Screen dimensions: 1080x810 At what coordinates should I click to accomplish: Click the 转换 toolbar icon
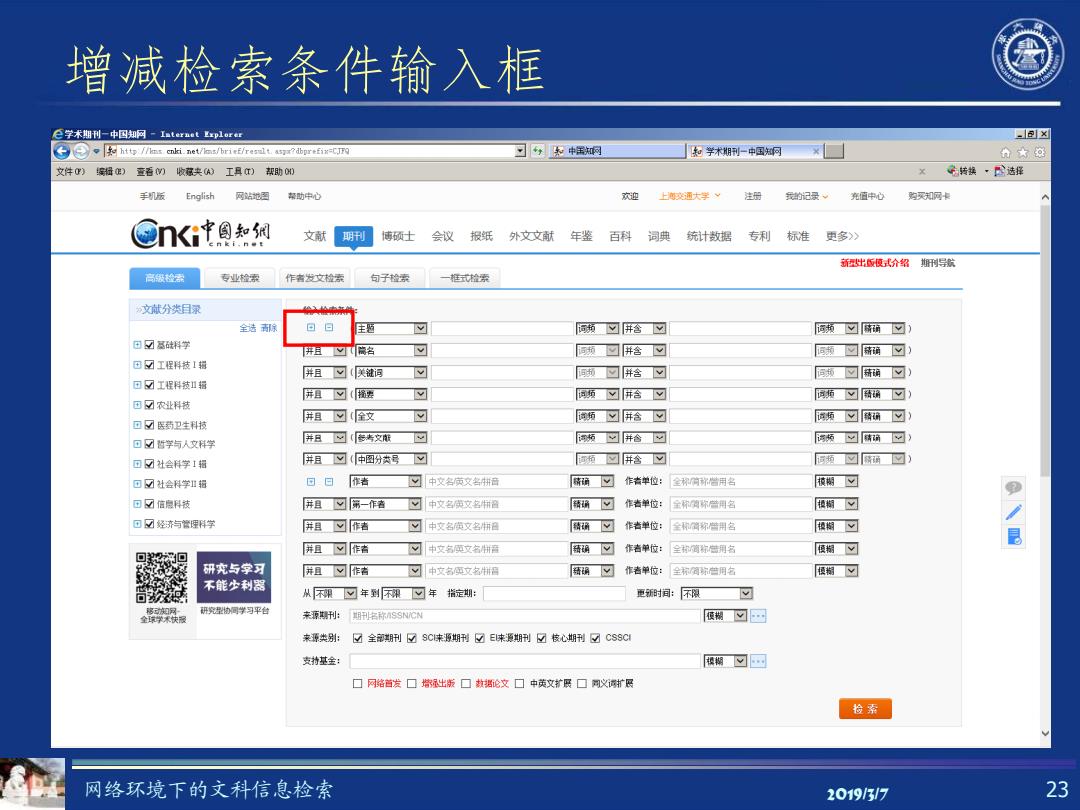point(962,171)
